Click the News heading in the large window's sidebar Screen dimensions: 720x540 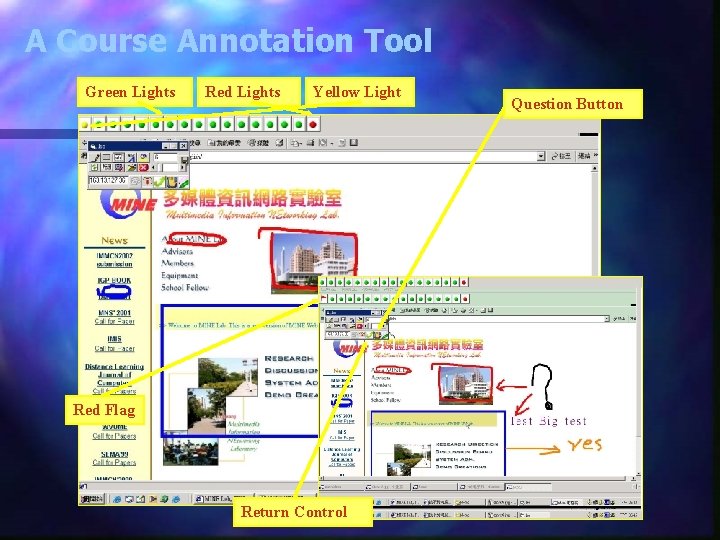coord(114,240)
